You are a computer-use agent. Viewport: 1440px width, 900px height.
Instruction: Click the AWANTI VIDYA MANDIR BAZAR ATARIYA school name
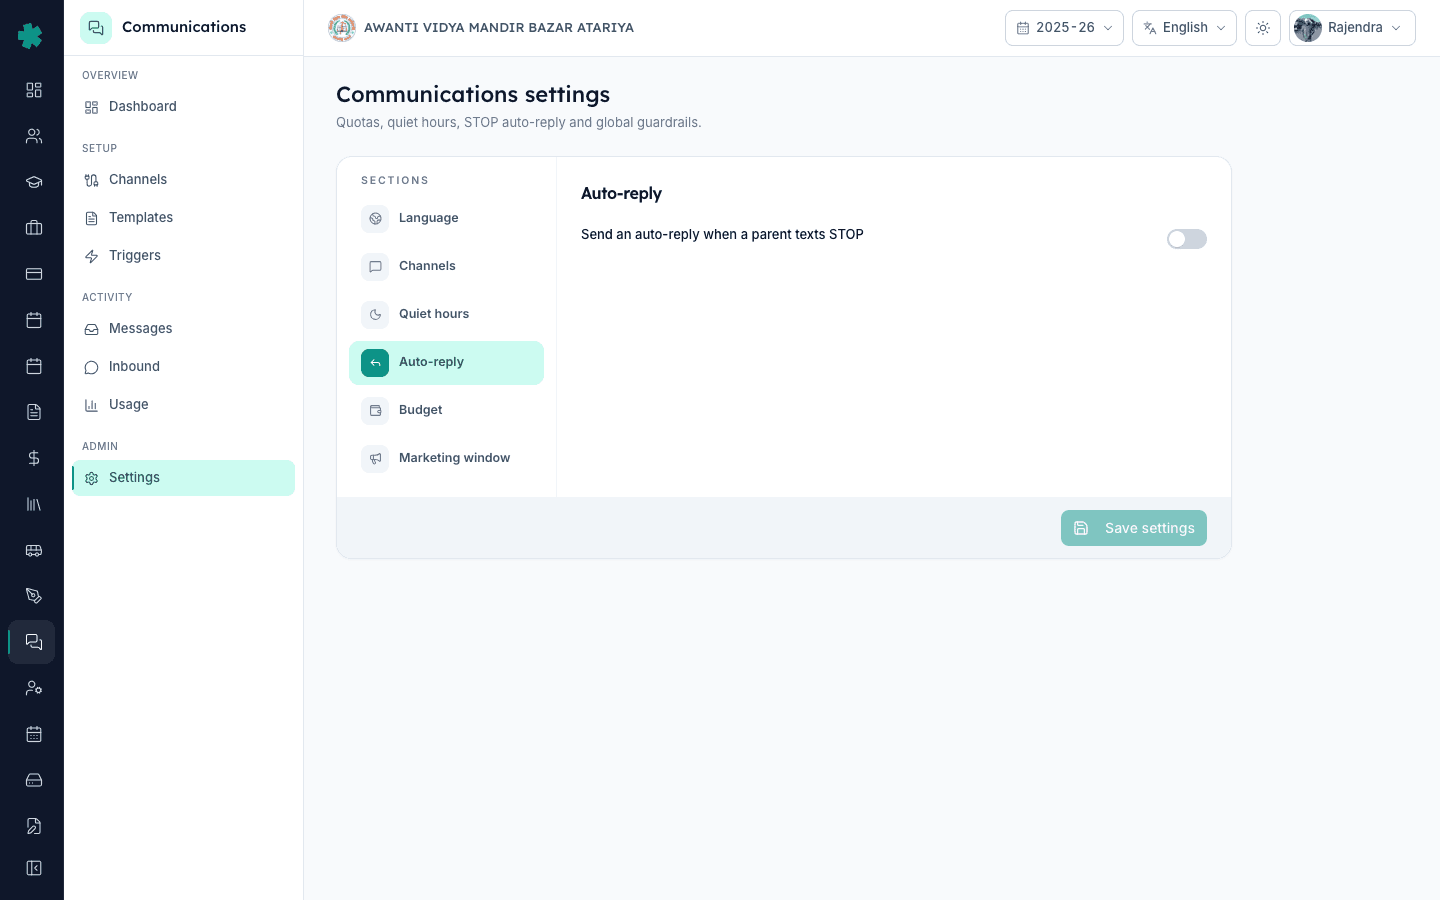[x=499, y=28]
